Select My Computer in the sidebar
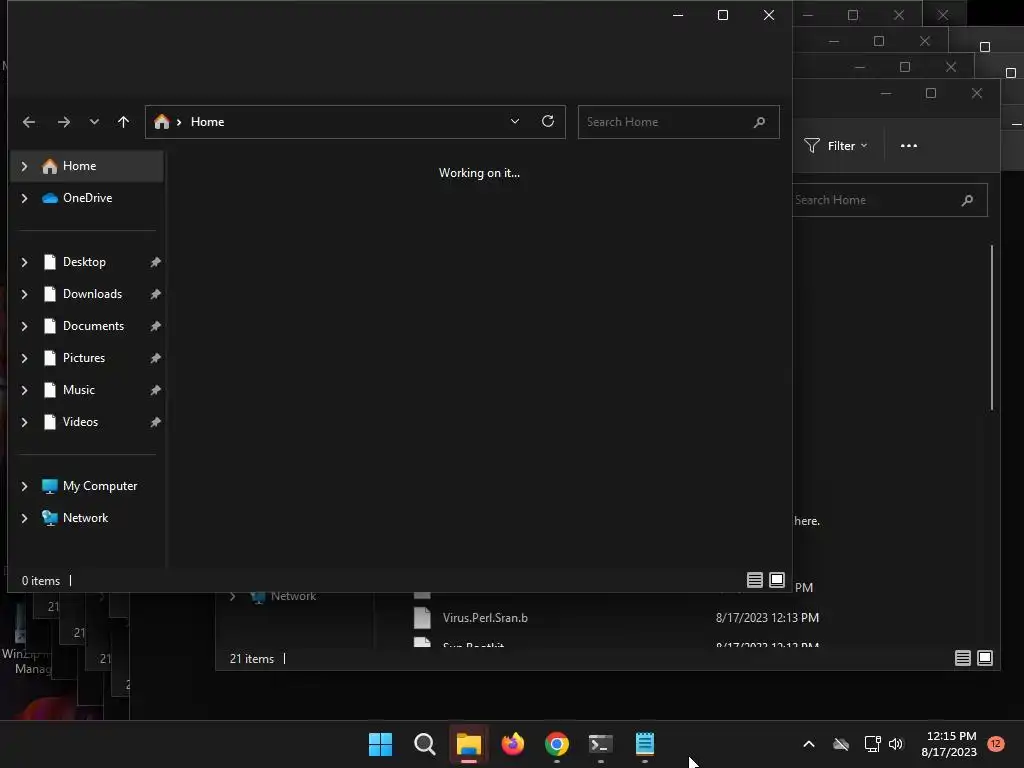The width and height of the screenshot is (1024, 768). (x=99, y=486)
